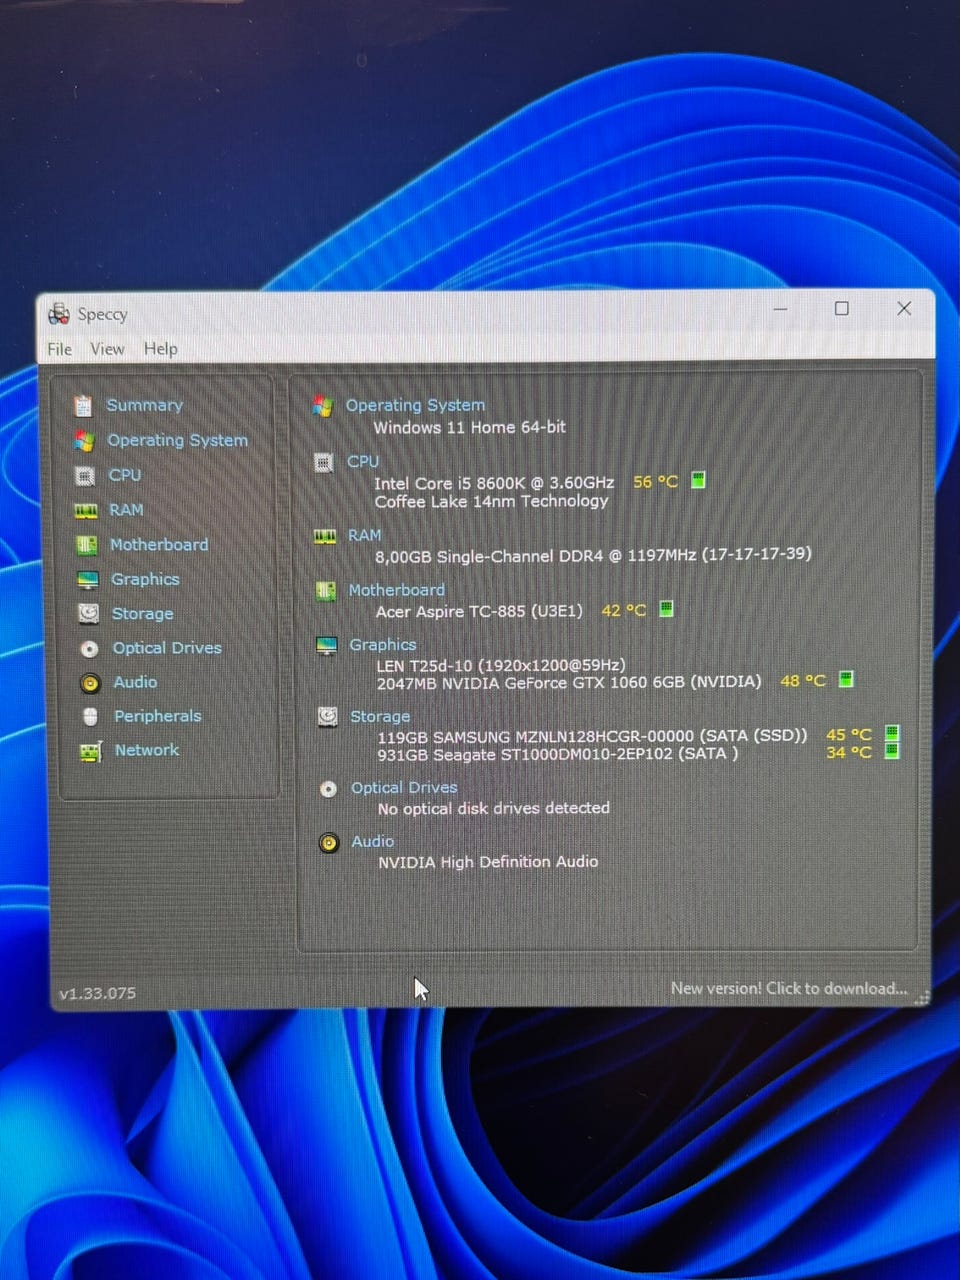Click the version label v1.33.075

click(x=97, y=994)
